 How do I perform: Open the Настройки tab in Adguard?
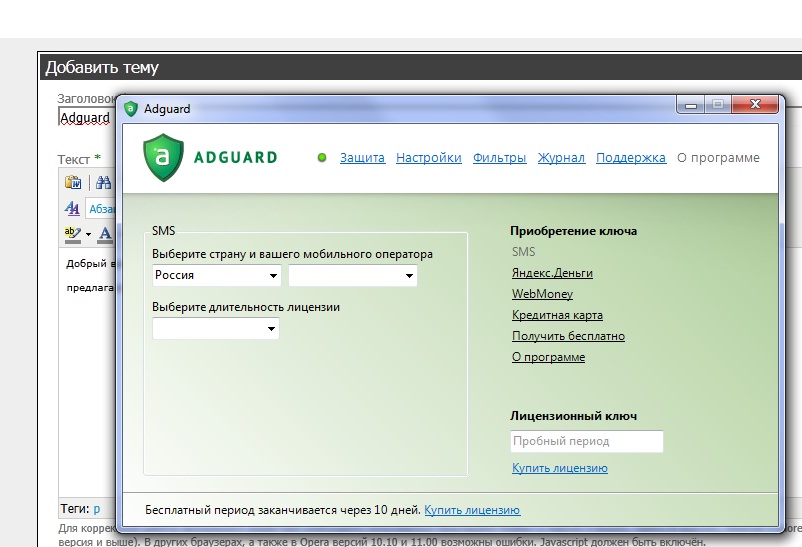pyautogui.click(x=429, y=158)
